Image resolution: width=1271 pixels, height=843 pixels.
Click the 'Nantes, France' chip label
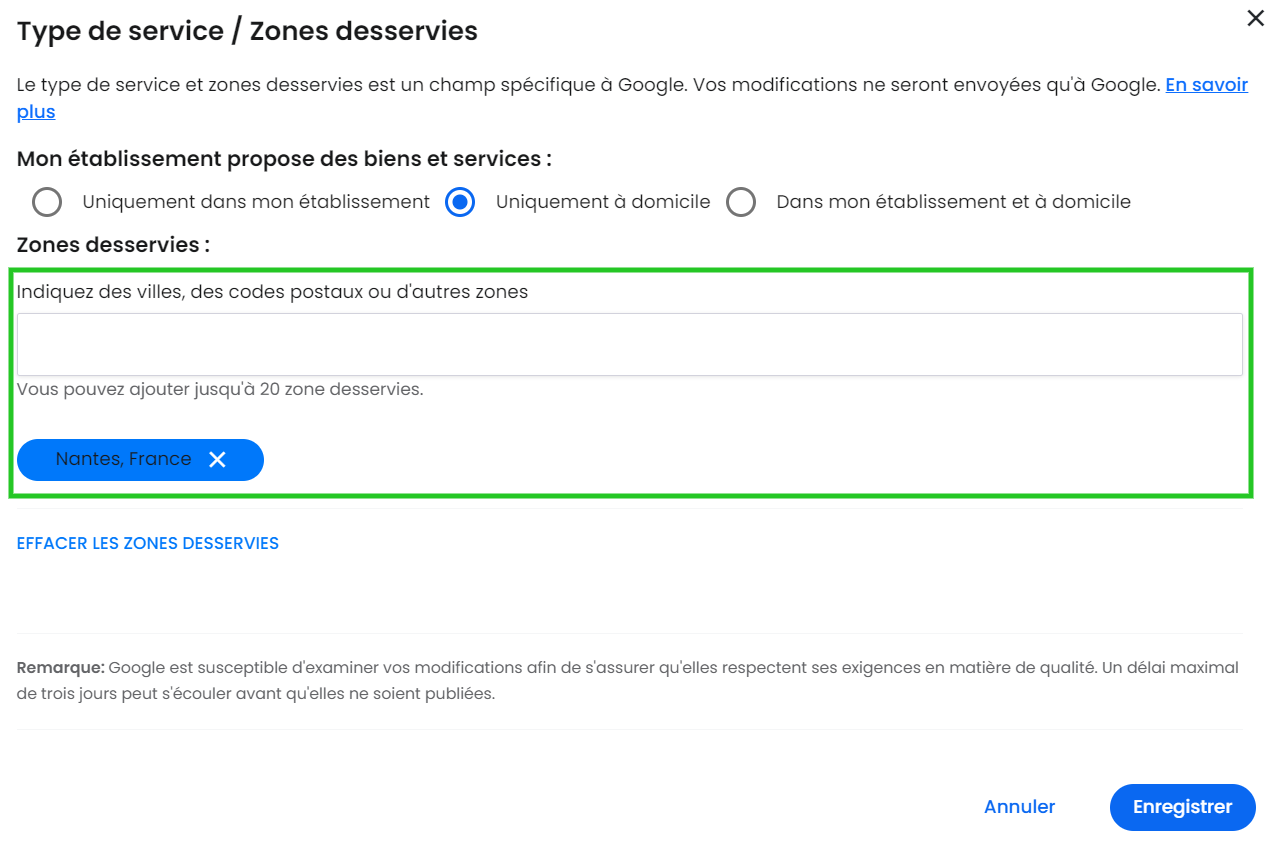click(123, 460)
